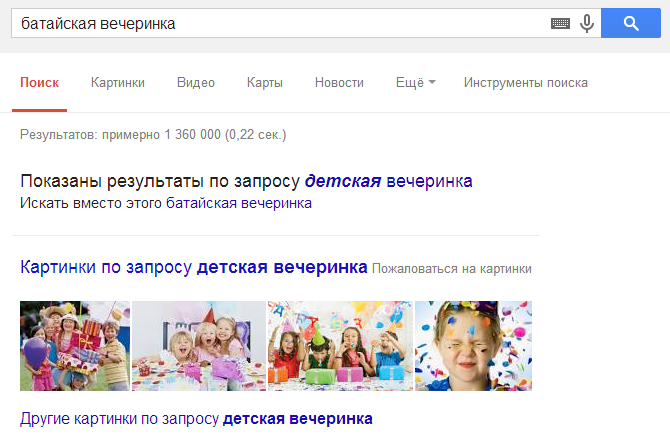Start voice search with the microphone icon

pos(586,23)
